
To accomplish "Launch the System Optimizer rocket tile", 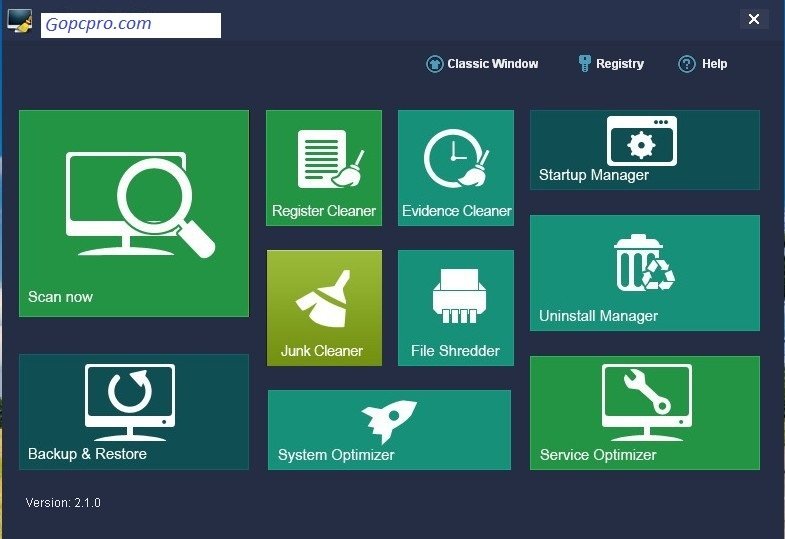I will point(389,430).
